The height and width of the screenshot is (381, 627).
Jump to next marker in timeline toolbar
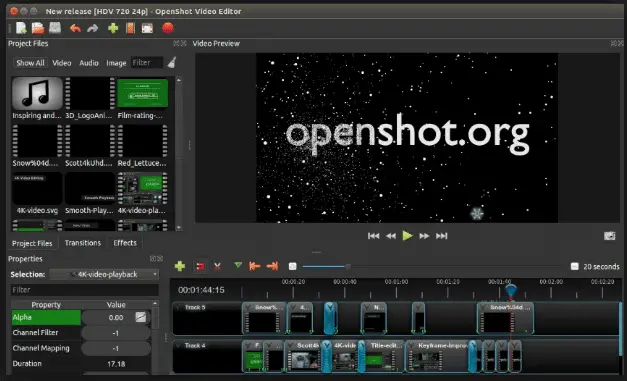pyautogui.click(x=272, y=266)
